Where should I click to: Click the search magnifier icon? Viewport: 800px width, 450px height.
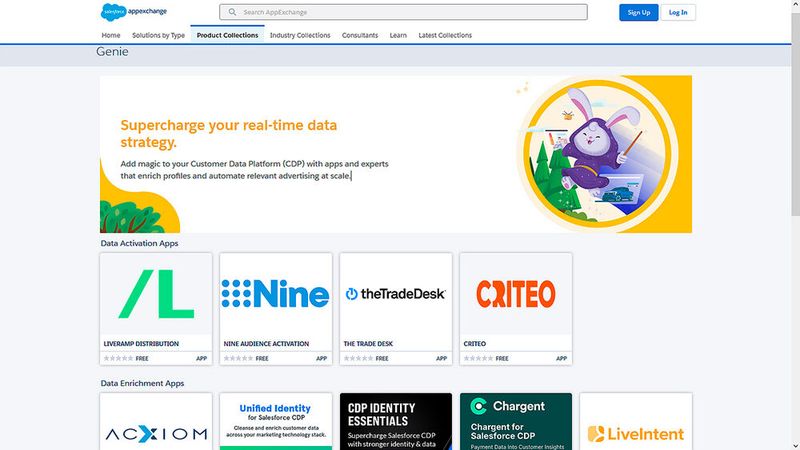tap(232, 12)
